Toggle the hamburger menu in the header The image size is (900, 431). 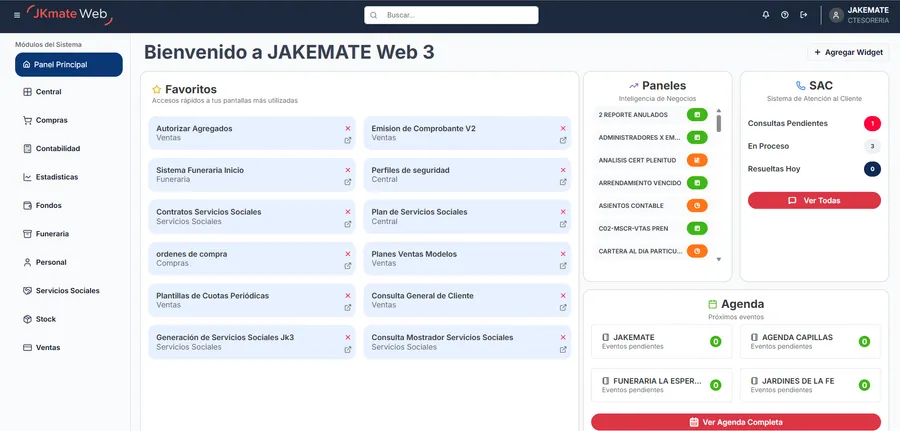click(17, 15)
